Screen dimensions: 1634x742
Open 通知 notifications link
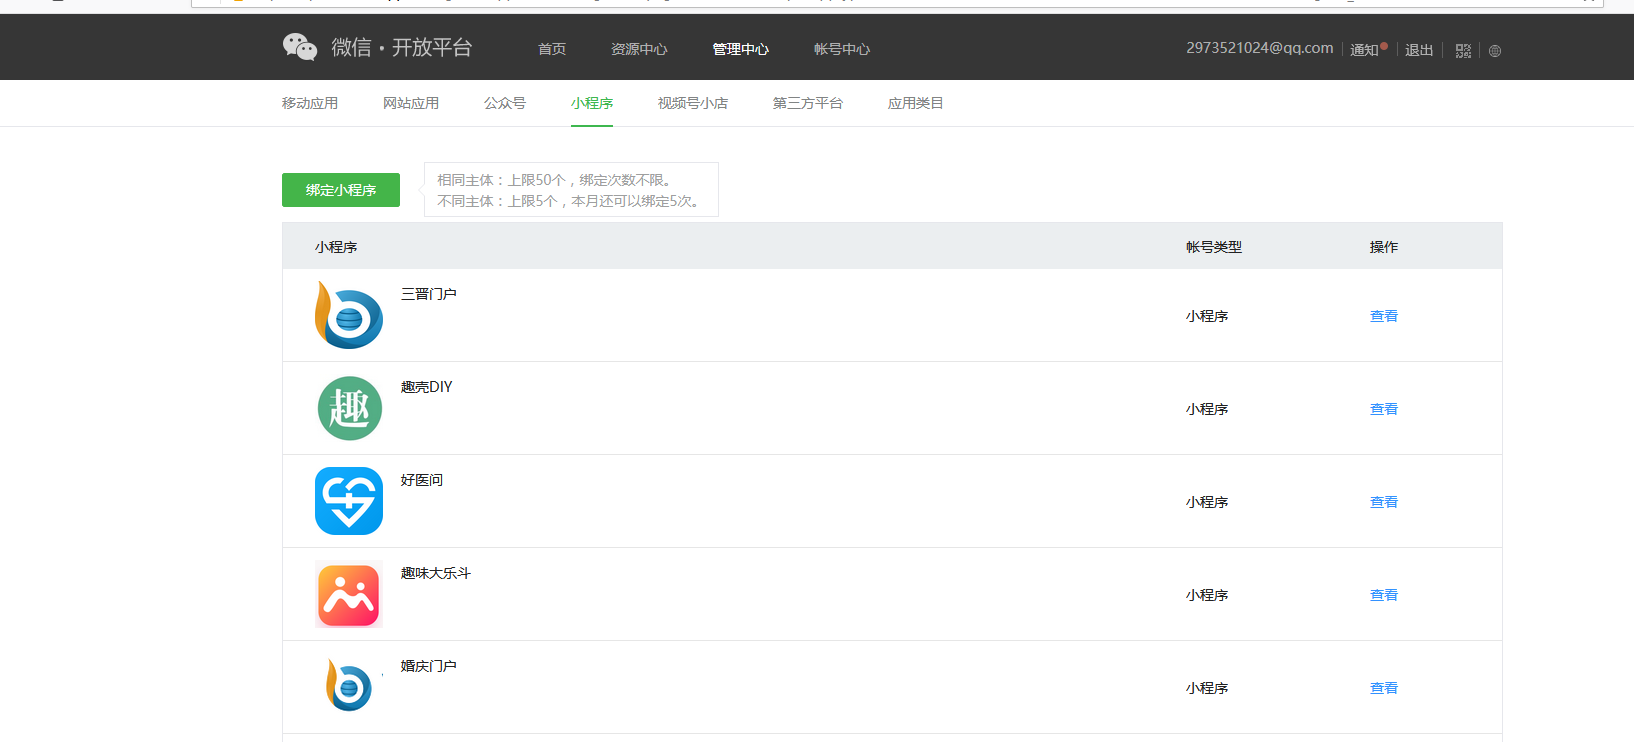pos(1364,50)
